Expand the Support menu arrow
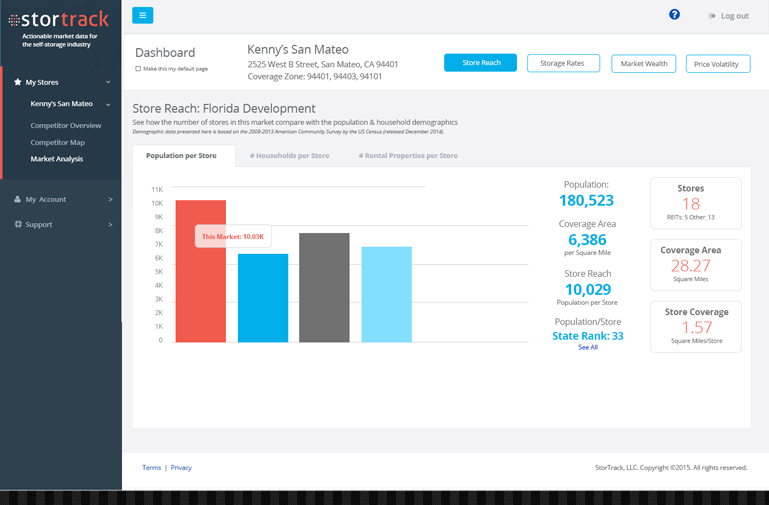Image resolution: width=769 pixels, height=505 pixels. 110,224
